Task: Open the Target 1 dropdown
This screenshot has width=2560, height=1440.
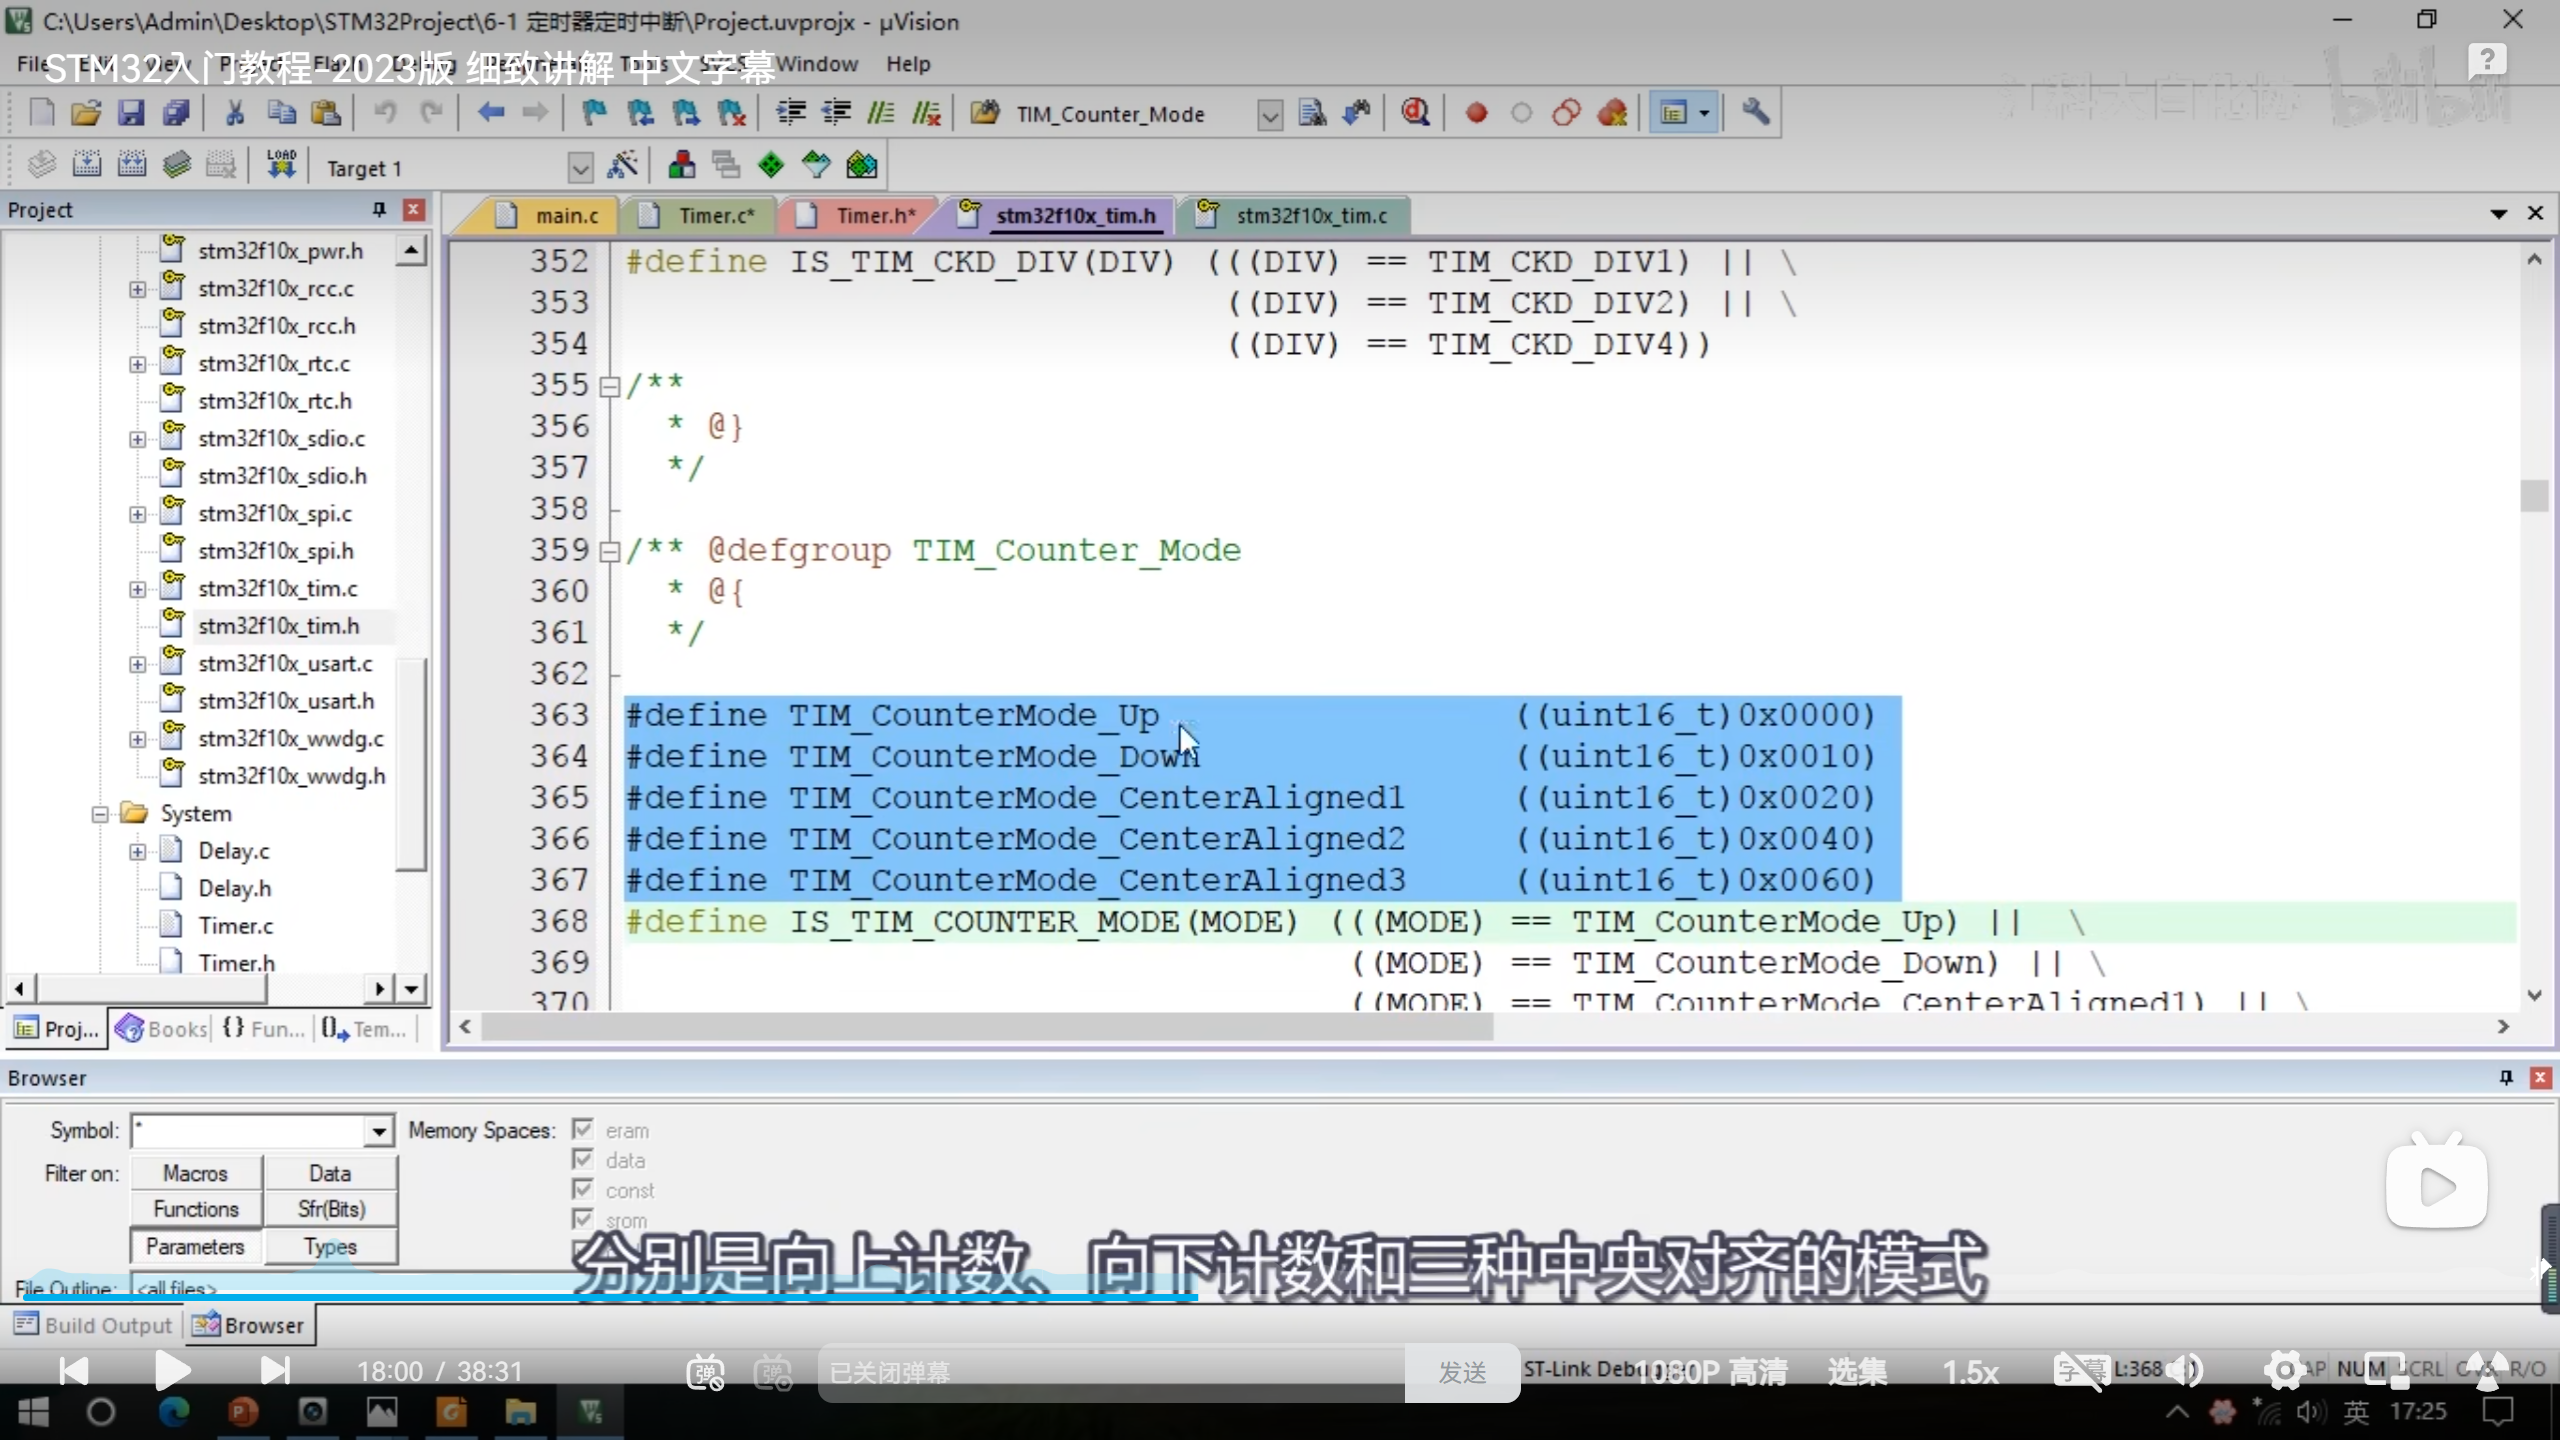Action: (579, 167)
